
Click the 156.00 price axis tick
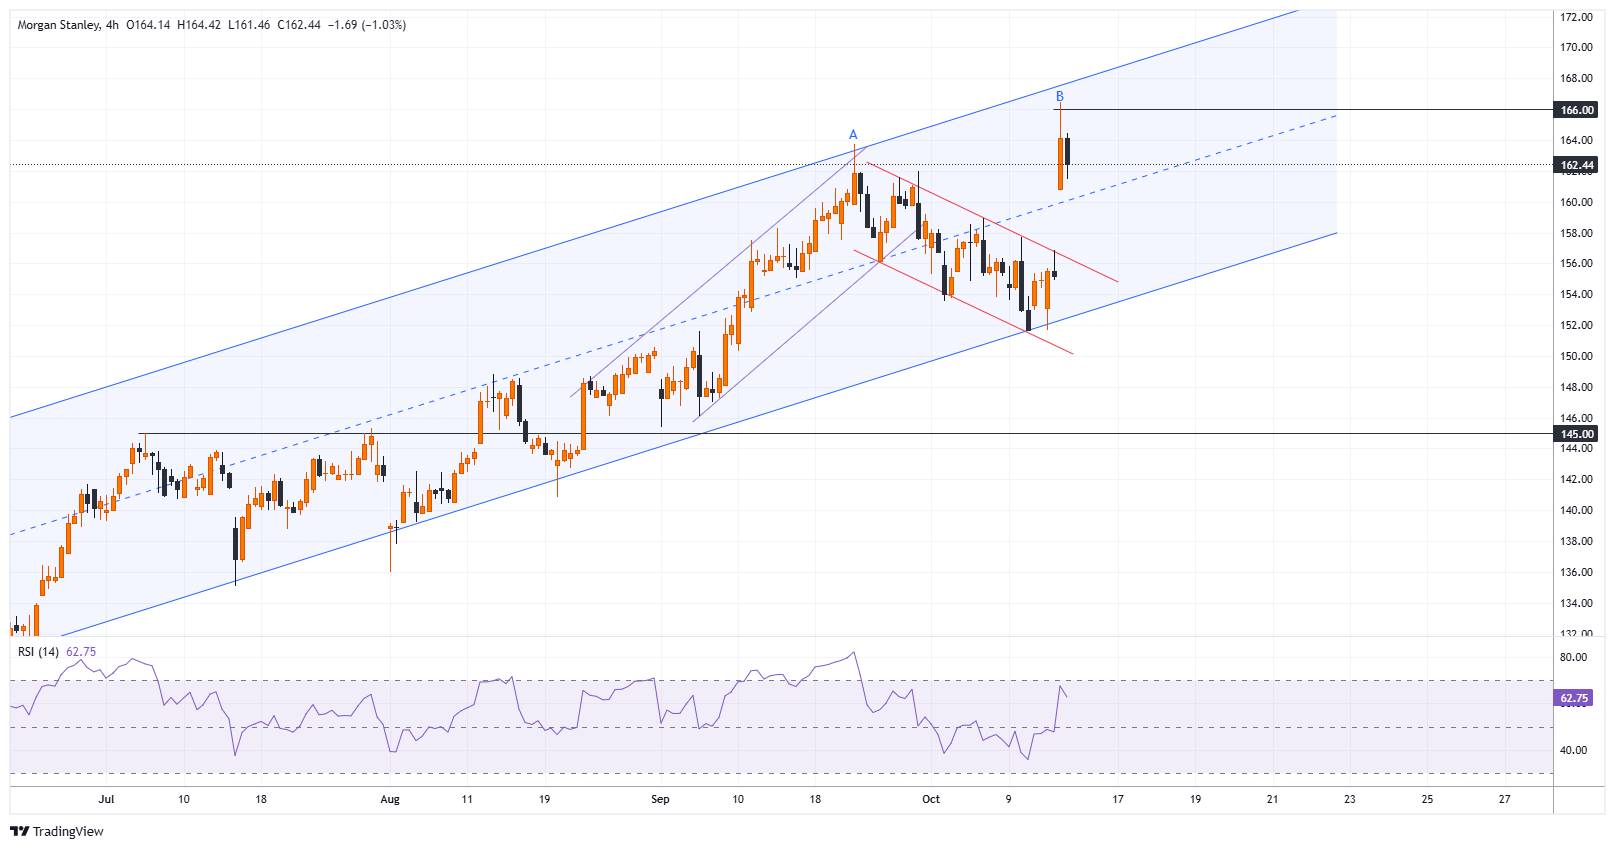pos(1577,263)
